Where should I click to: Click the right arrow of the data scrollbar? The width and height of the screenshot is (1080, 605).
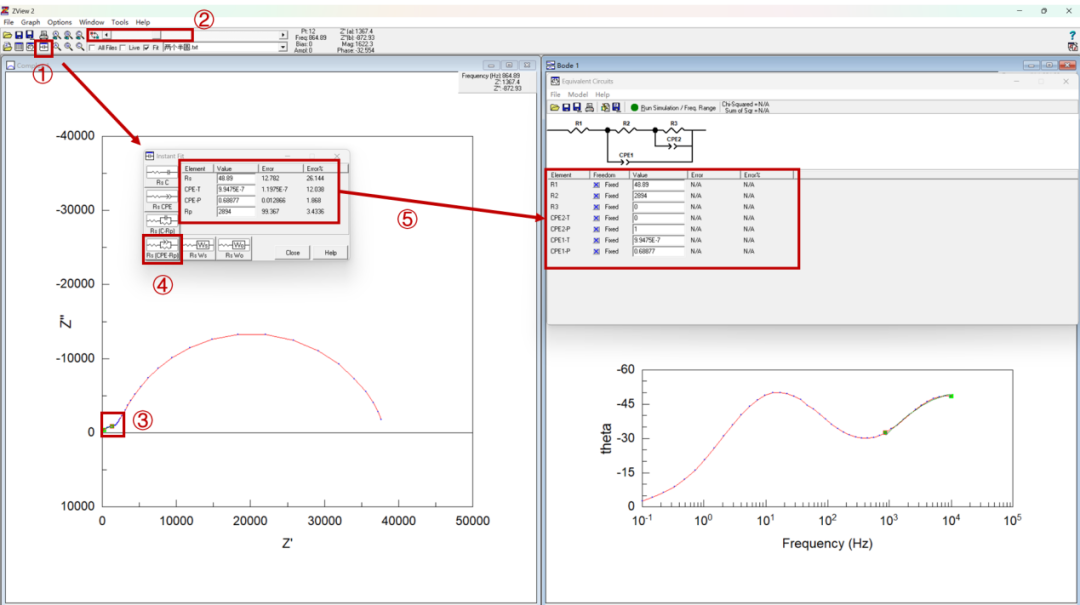283,35
